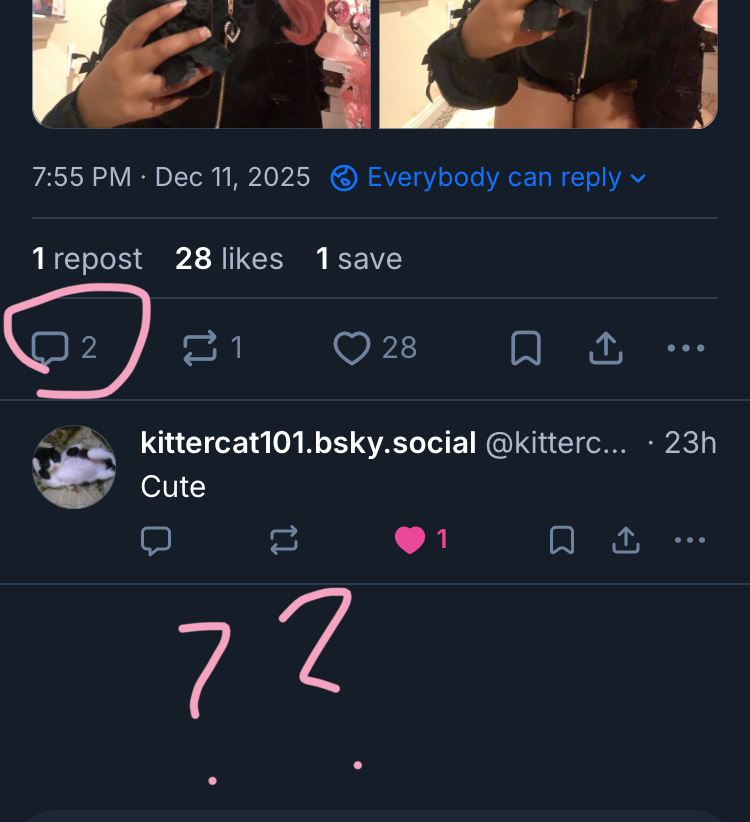The width and height of the screenshot is (750, 822).
Task: Open the 23h comment timestamp
Action: point(690,443)
